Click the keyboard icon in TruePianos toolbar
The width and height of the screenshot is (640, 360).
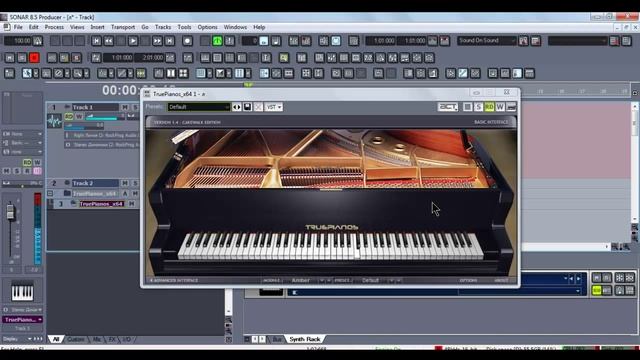click(x=511, y=107)
